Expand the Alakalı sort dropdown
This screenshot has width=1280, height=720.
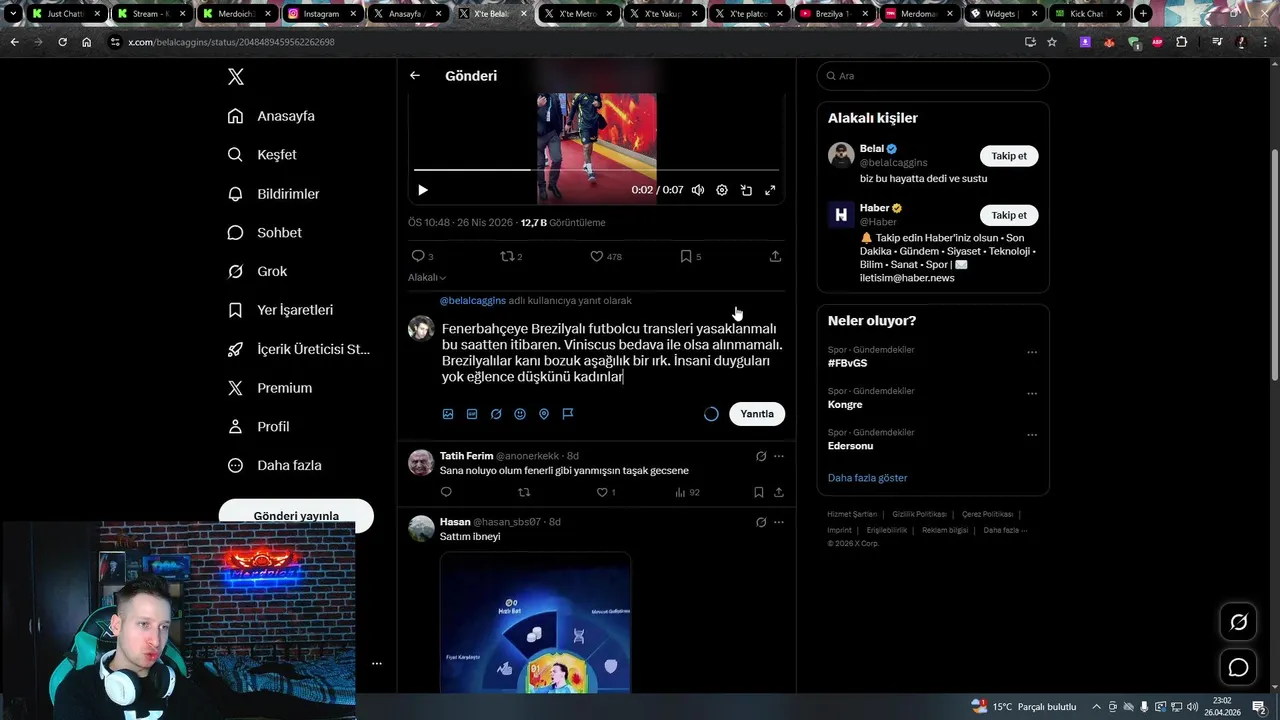427,277
